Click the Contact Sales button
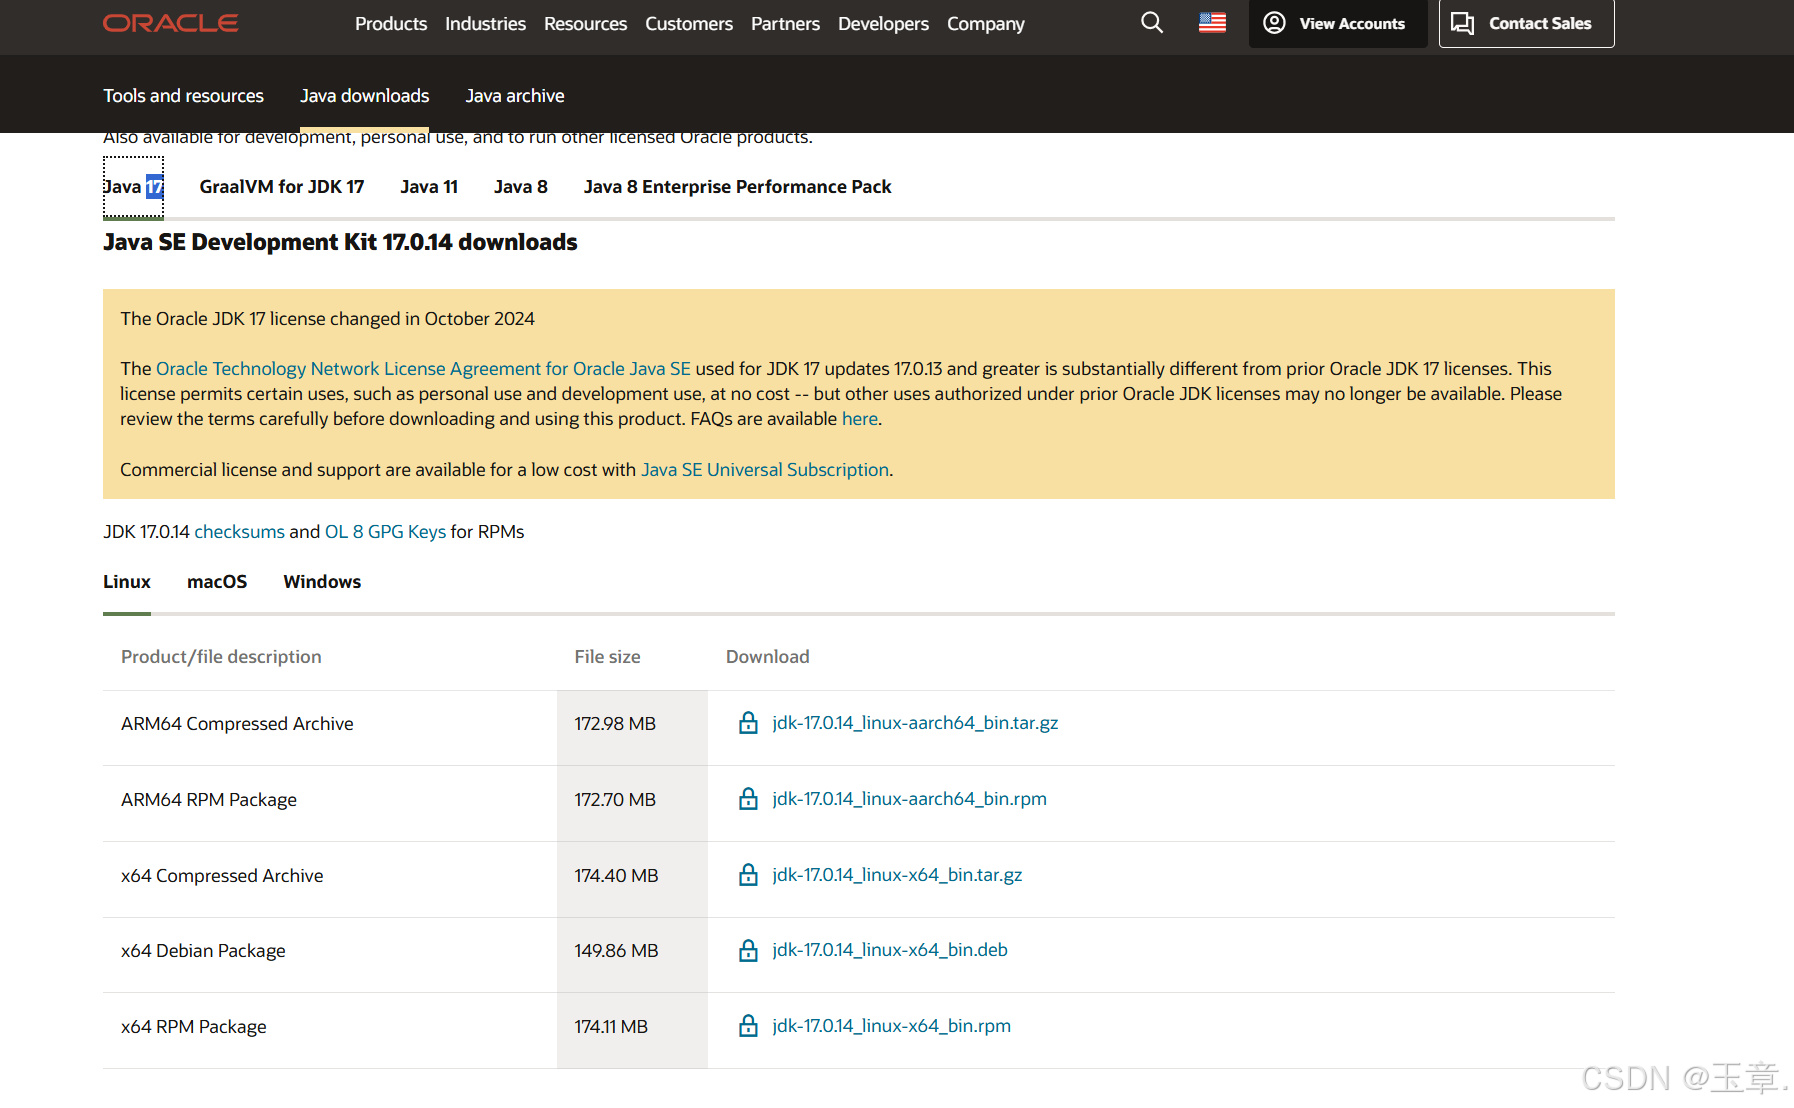Image resolution: width=1794 pixels, height=1108 pixels. point(1526,23)
